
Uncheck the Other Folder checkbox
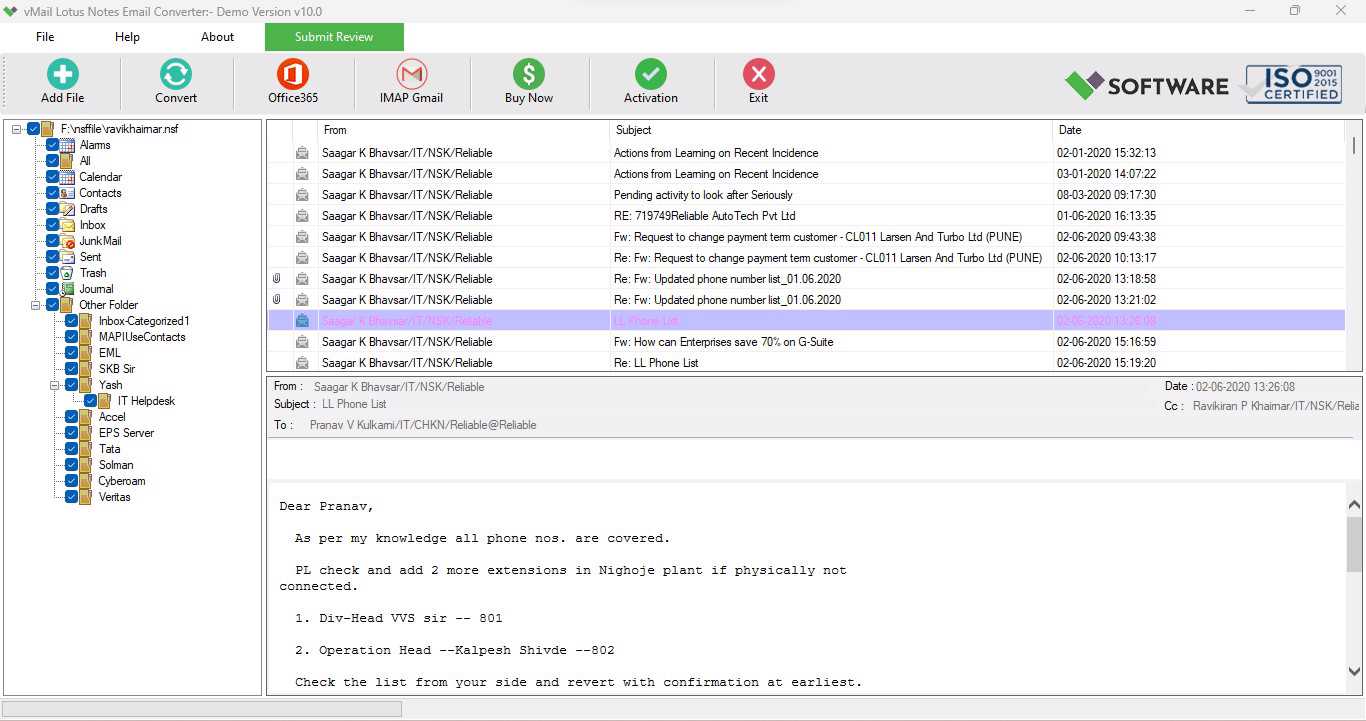[x=53, y=305]
